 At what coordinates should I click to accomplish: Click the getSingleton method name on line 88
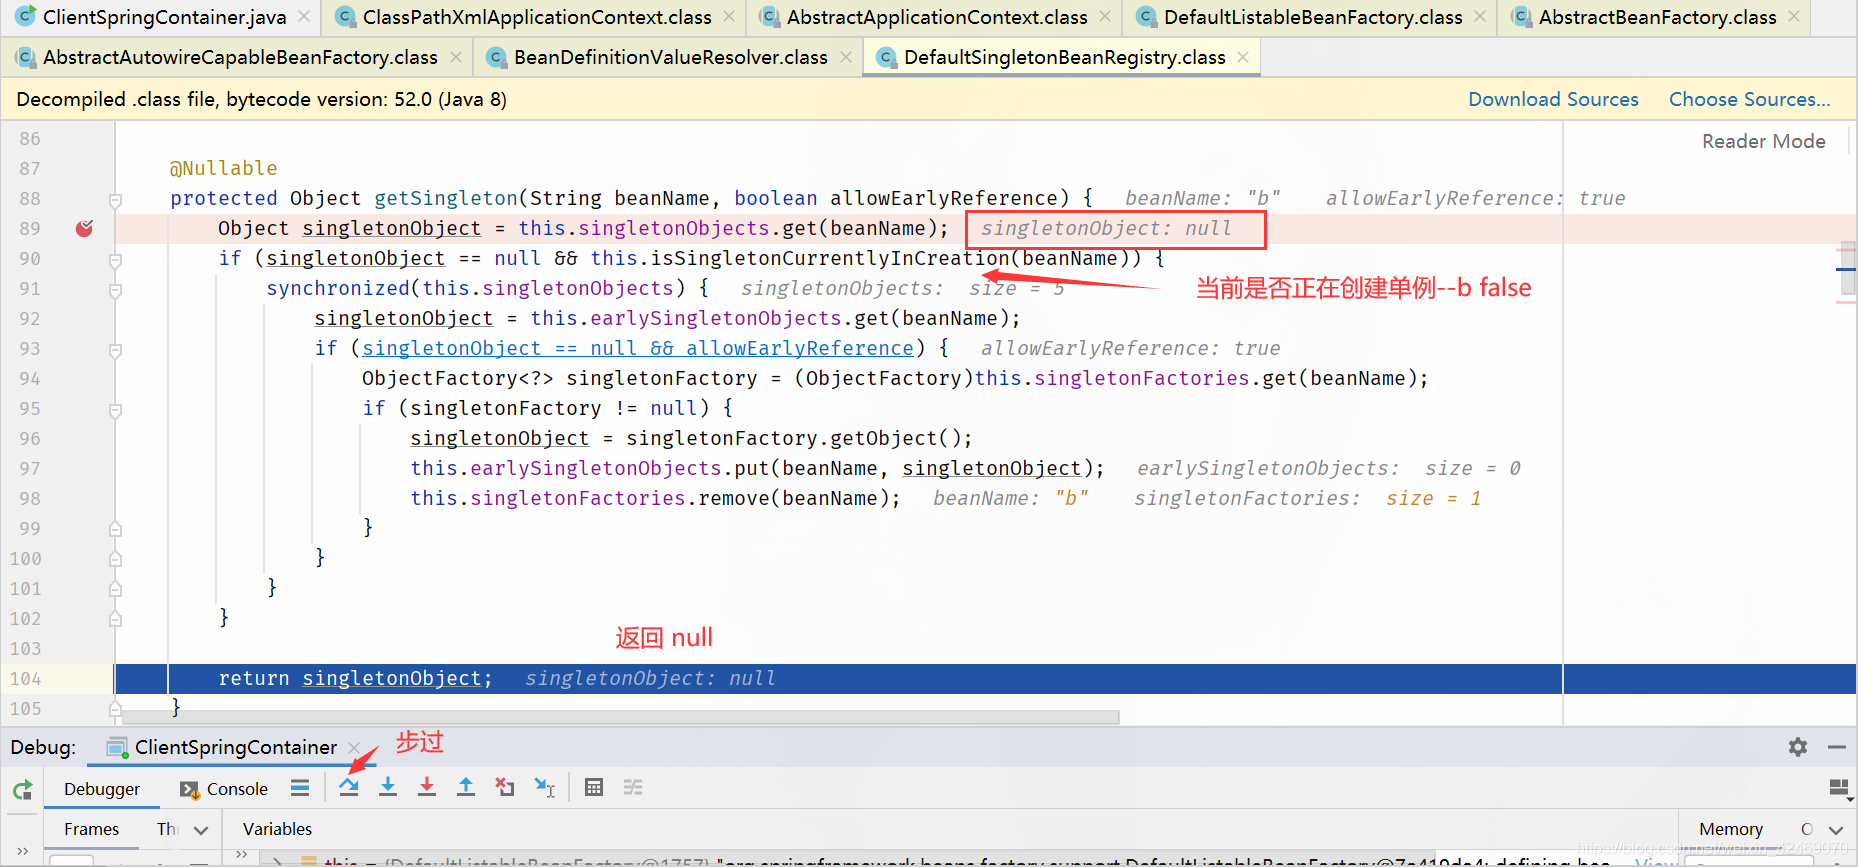[x=446, y=198]
